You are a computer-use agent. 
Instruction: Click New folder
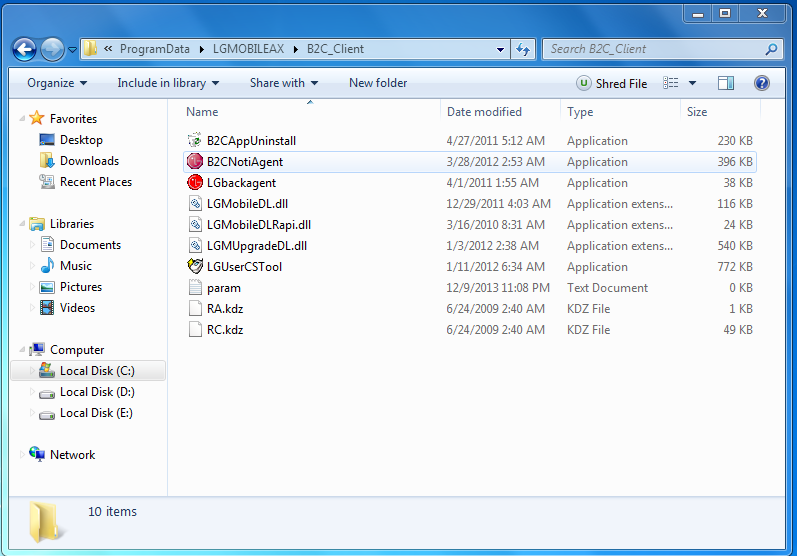[378, 83]
